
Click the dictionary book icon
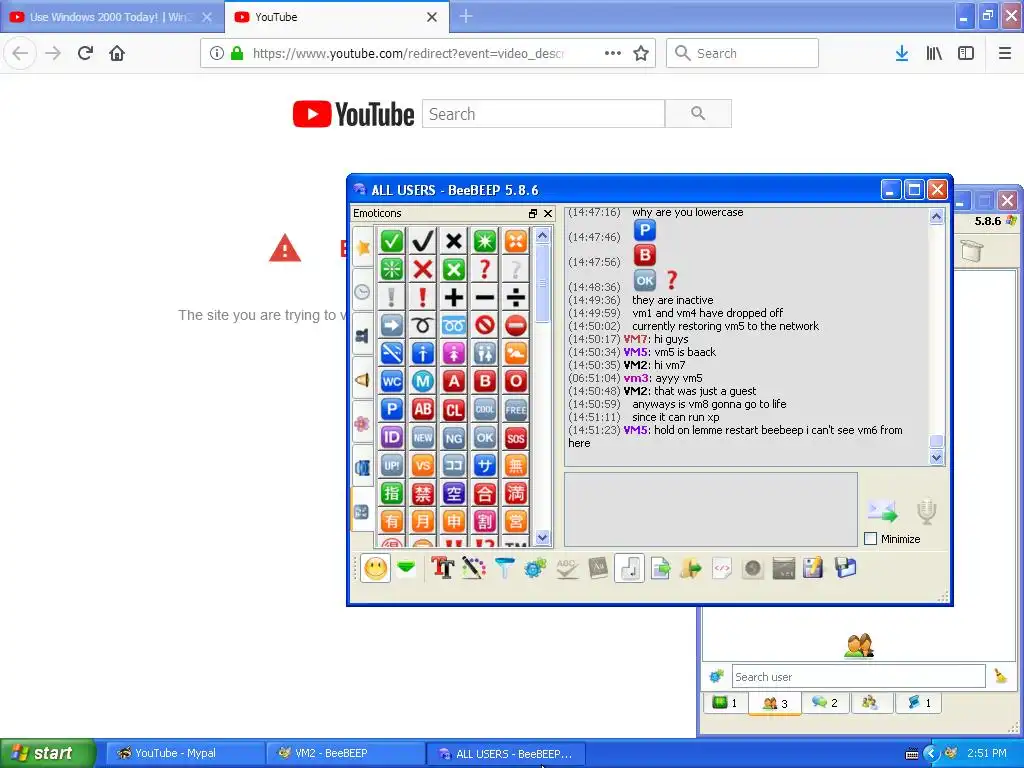(x=598, y=568)
